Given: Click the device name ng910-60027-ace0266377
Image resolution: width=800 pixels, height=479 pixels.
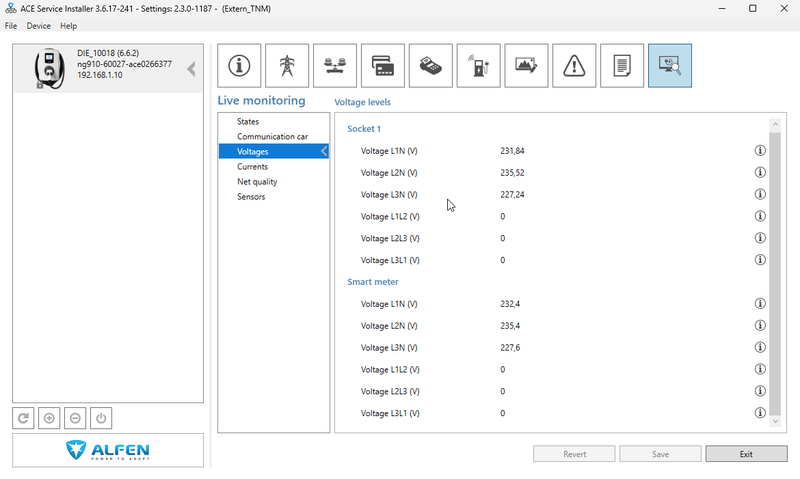Looking at the screenshot, I should pos(124,64).
